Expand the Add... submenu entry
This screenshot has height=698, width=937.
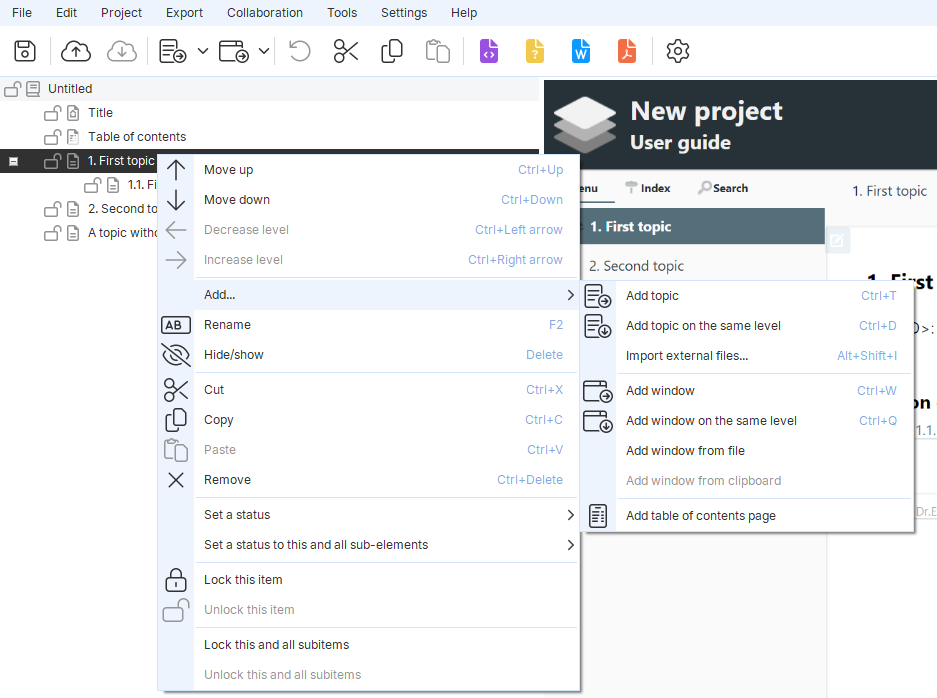pyautogui.click(x=385, y=295)
